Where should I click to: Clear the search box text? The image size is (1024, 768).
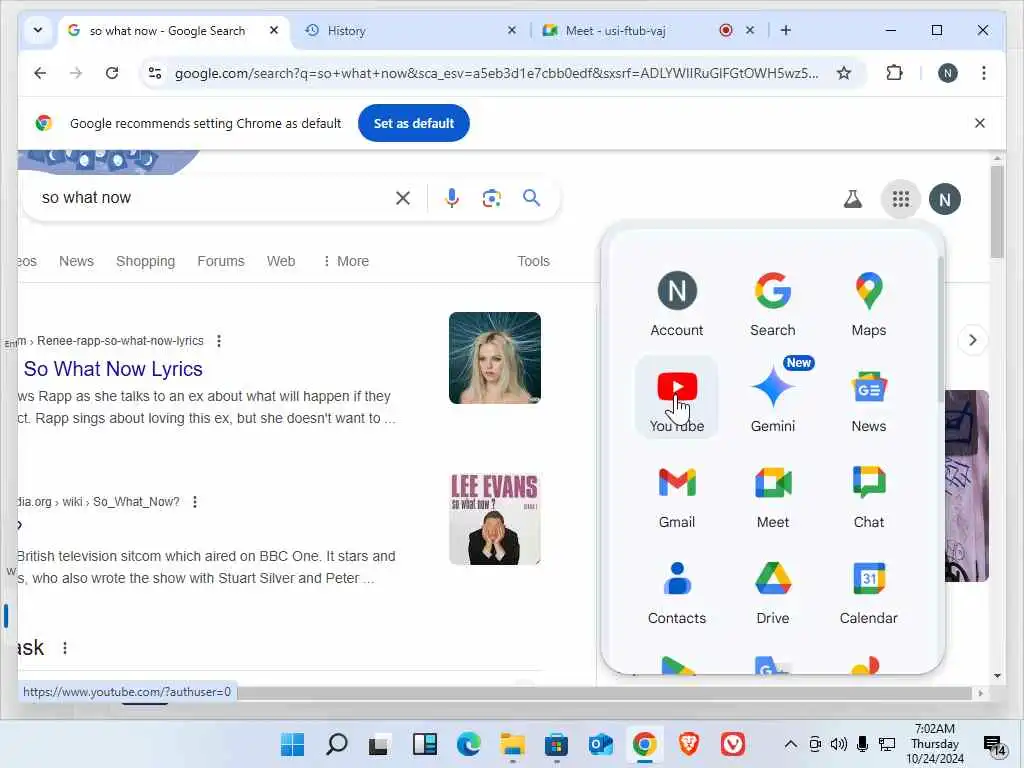(403, 198)
